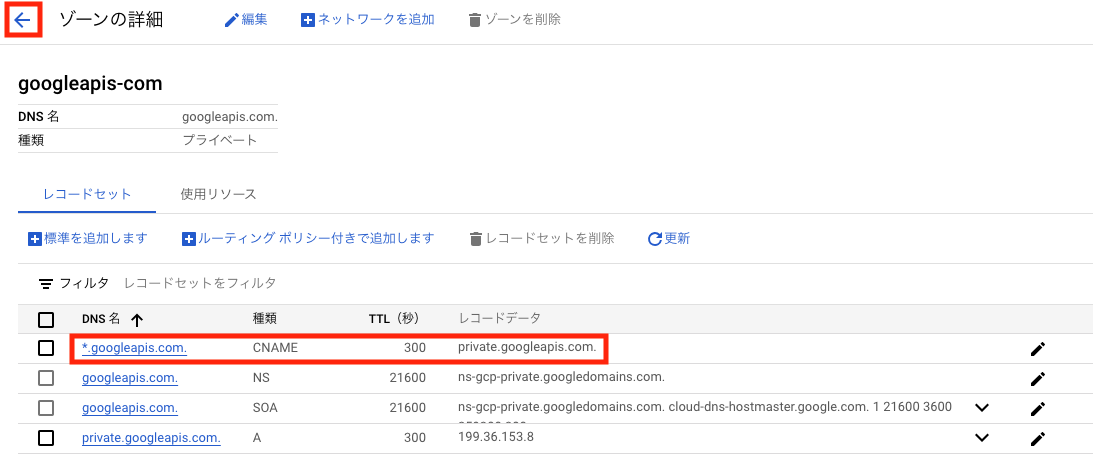The image size is (1093, 472).
Task: Edit the *.googleapis.com. CNAME record pencil
Action: pos(1038,349)
